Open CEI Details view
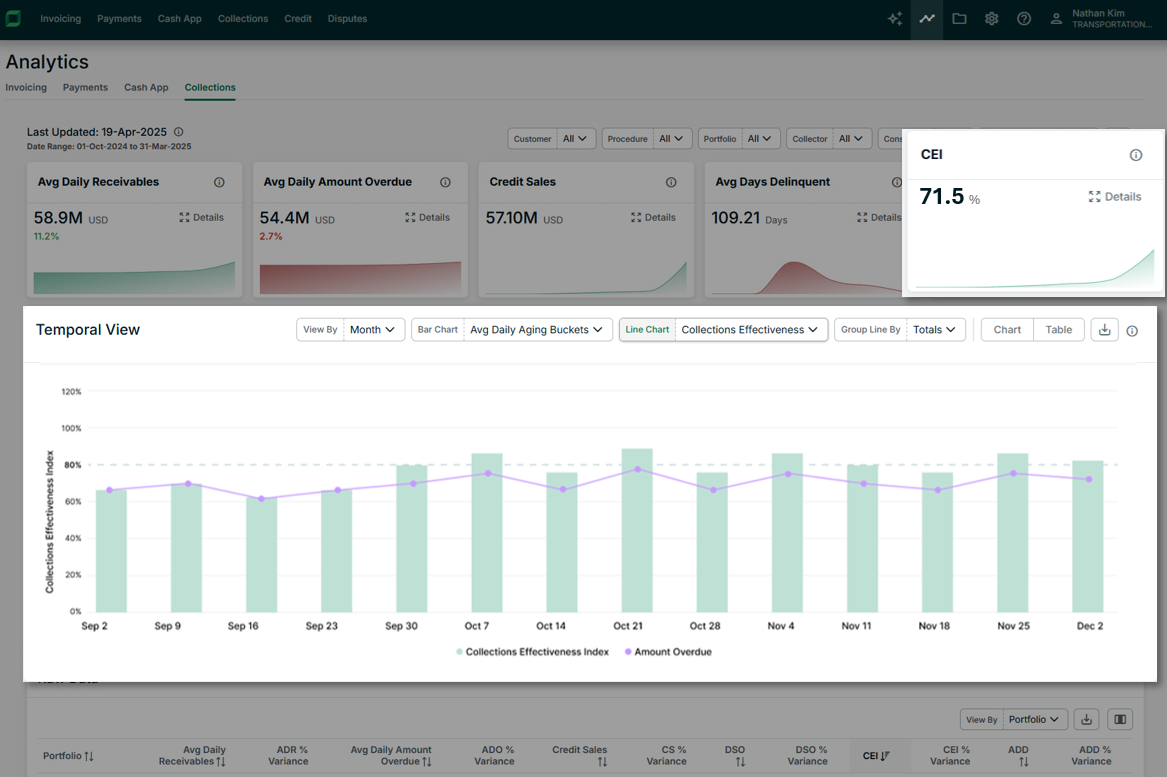 tap(1114, 196)
